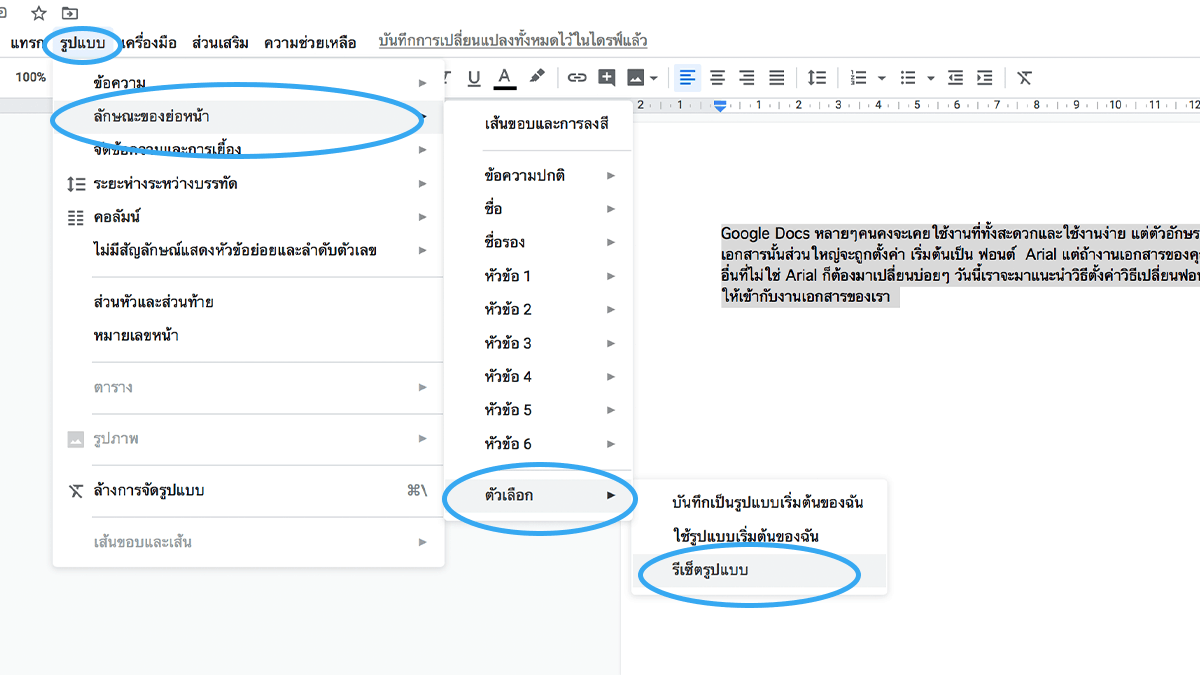
Task: Choose ล้างการจัดรูปแบบ from the format menu
Action: point(155,491)
